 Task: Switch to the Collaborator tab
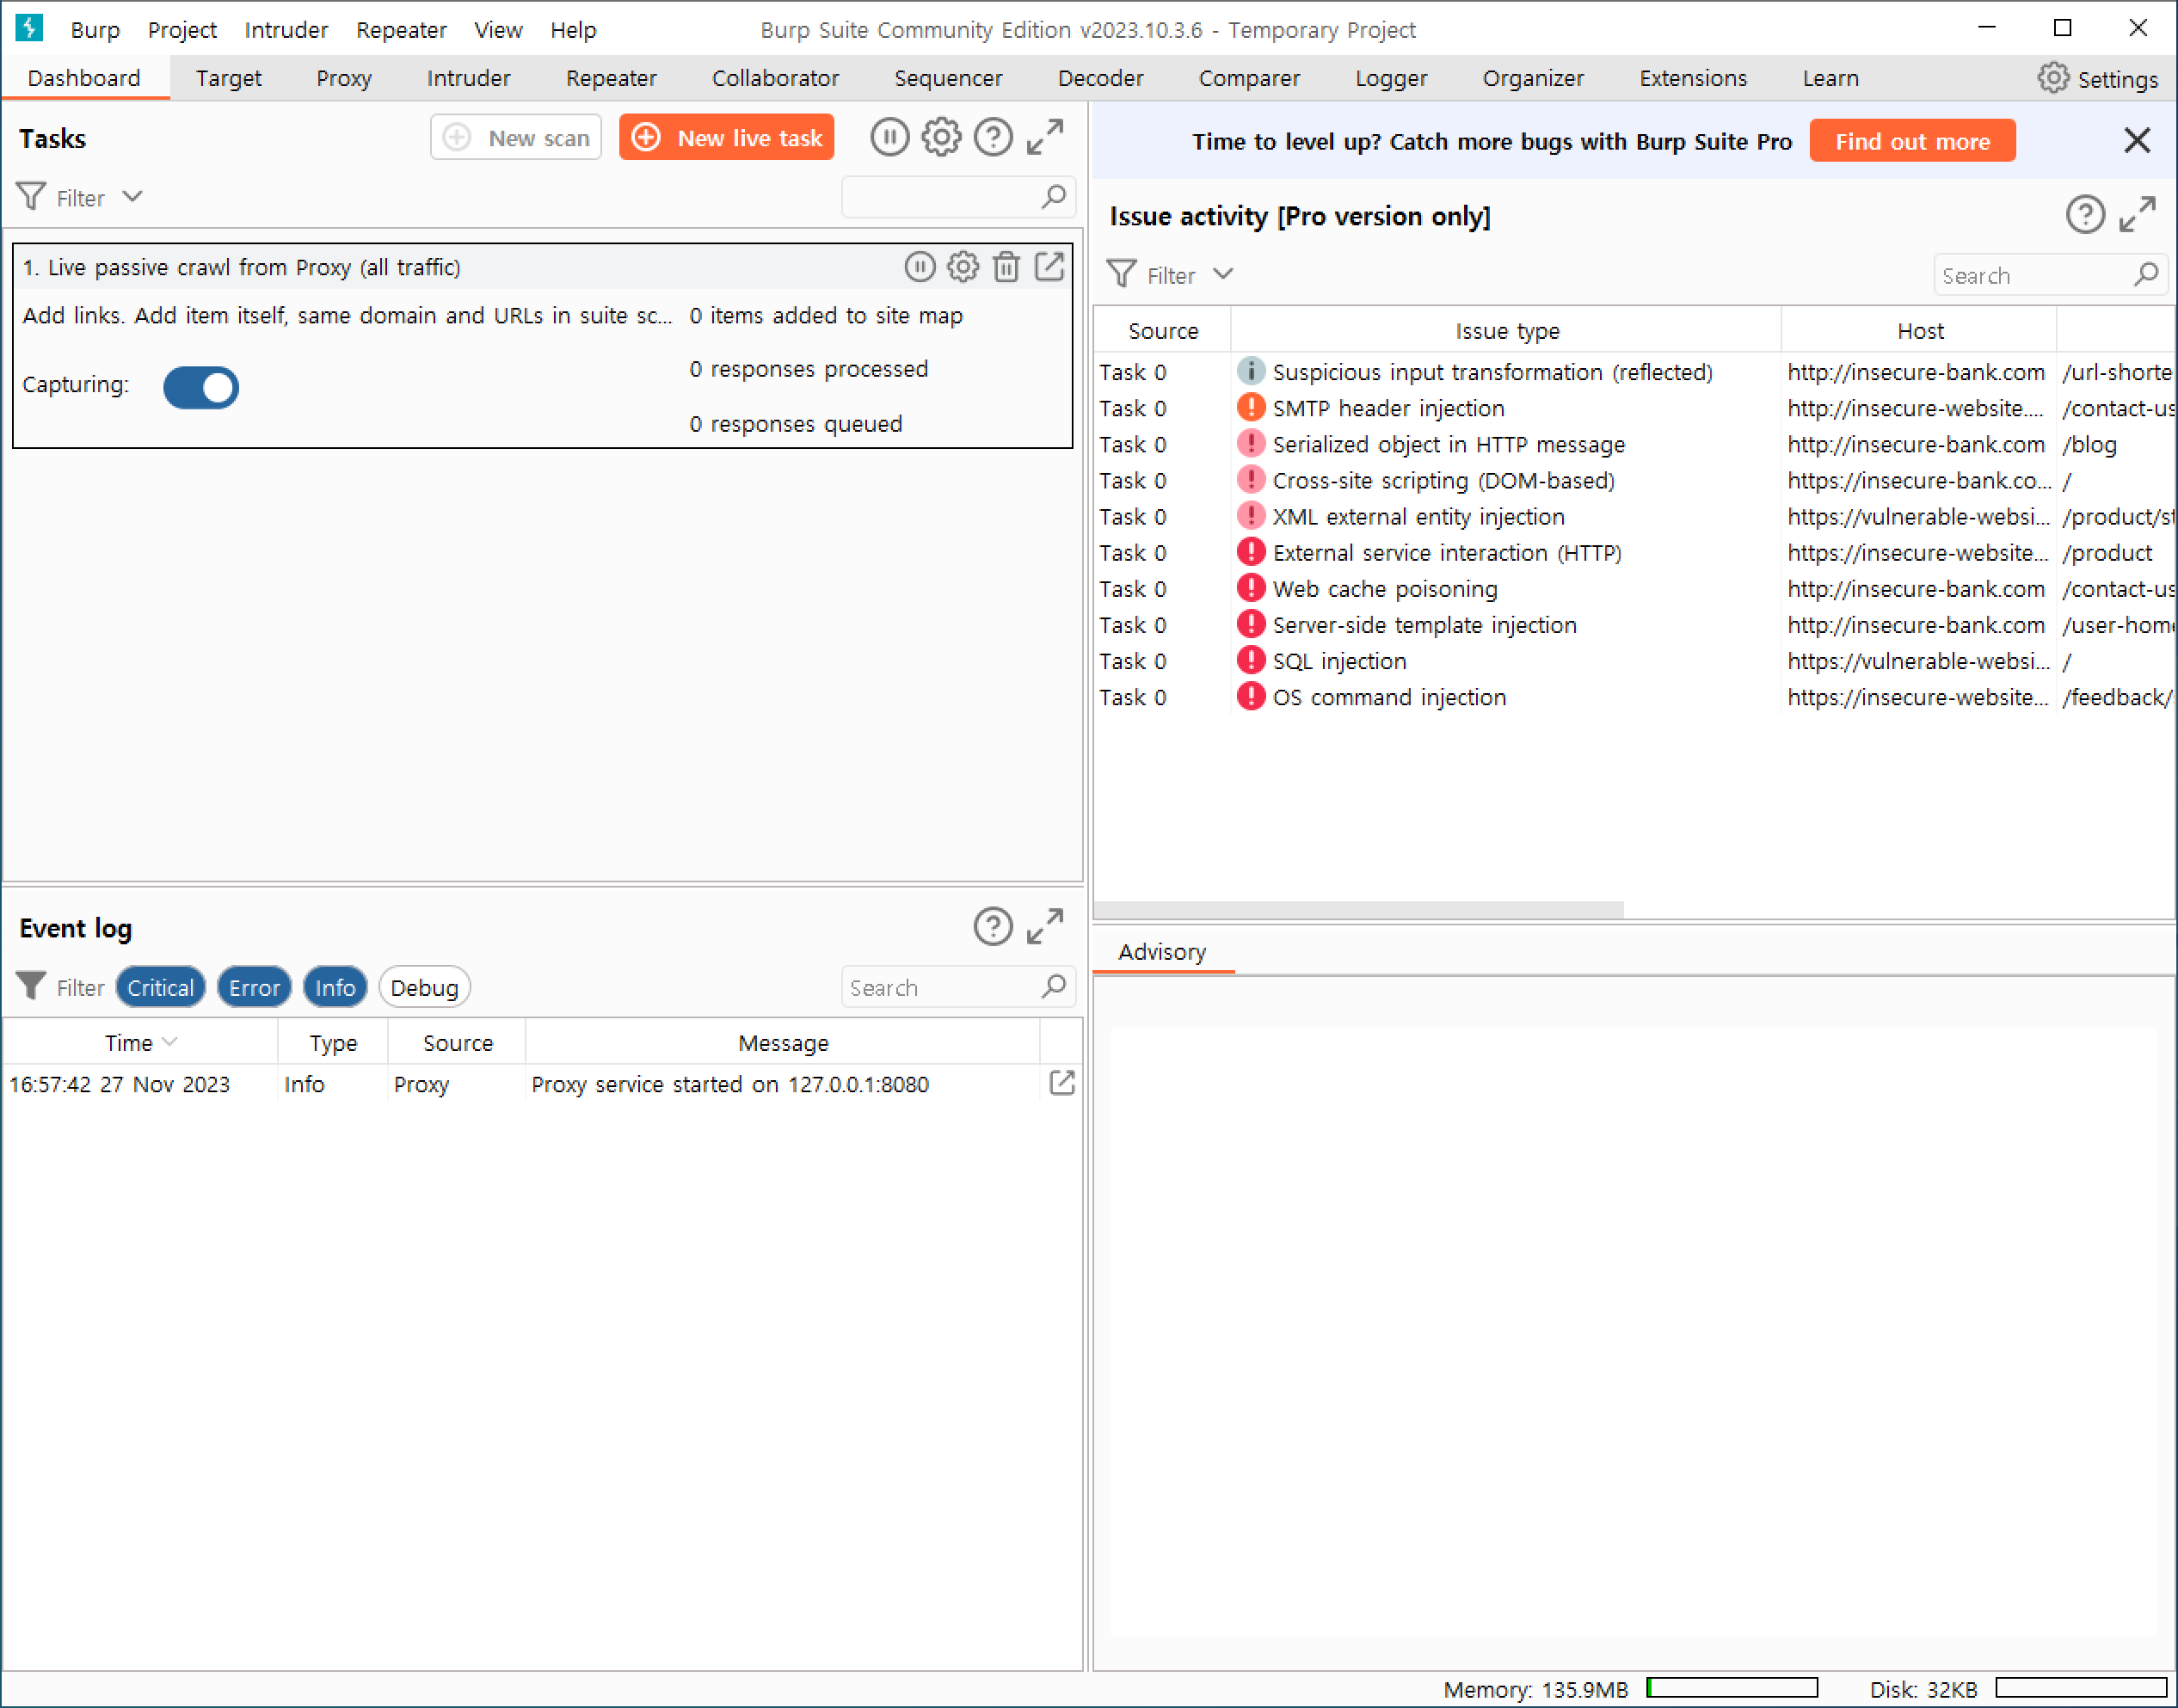(x=775, y=78)
